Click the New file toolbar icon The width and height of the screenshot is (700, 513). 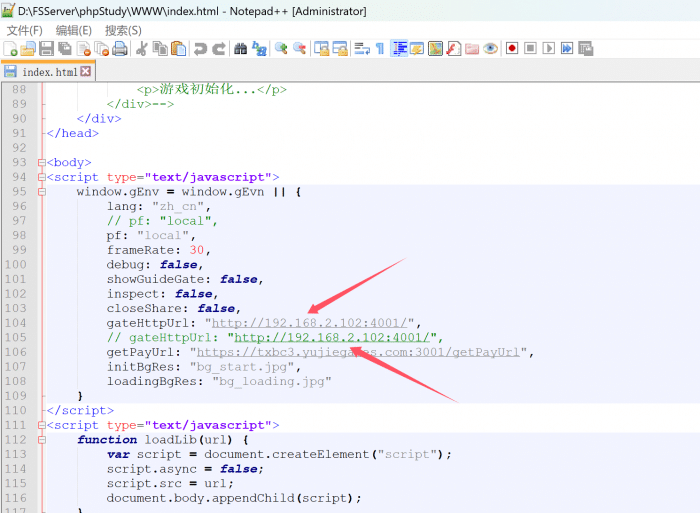tap(11, 48)
